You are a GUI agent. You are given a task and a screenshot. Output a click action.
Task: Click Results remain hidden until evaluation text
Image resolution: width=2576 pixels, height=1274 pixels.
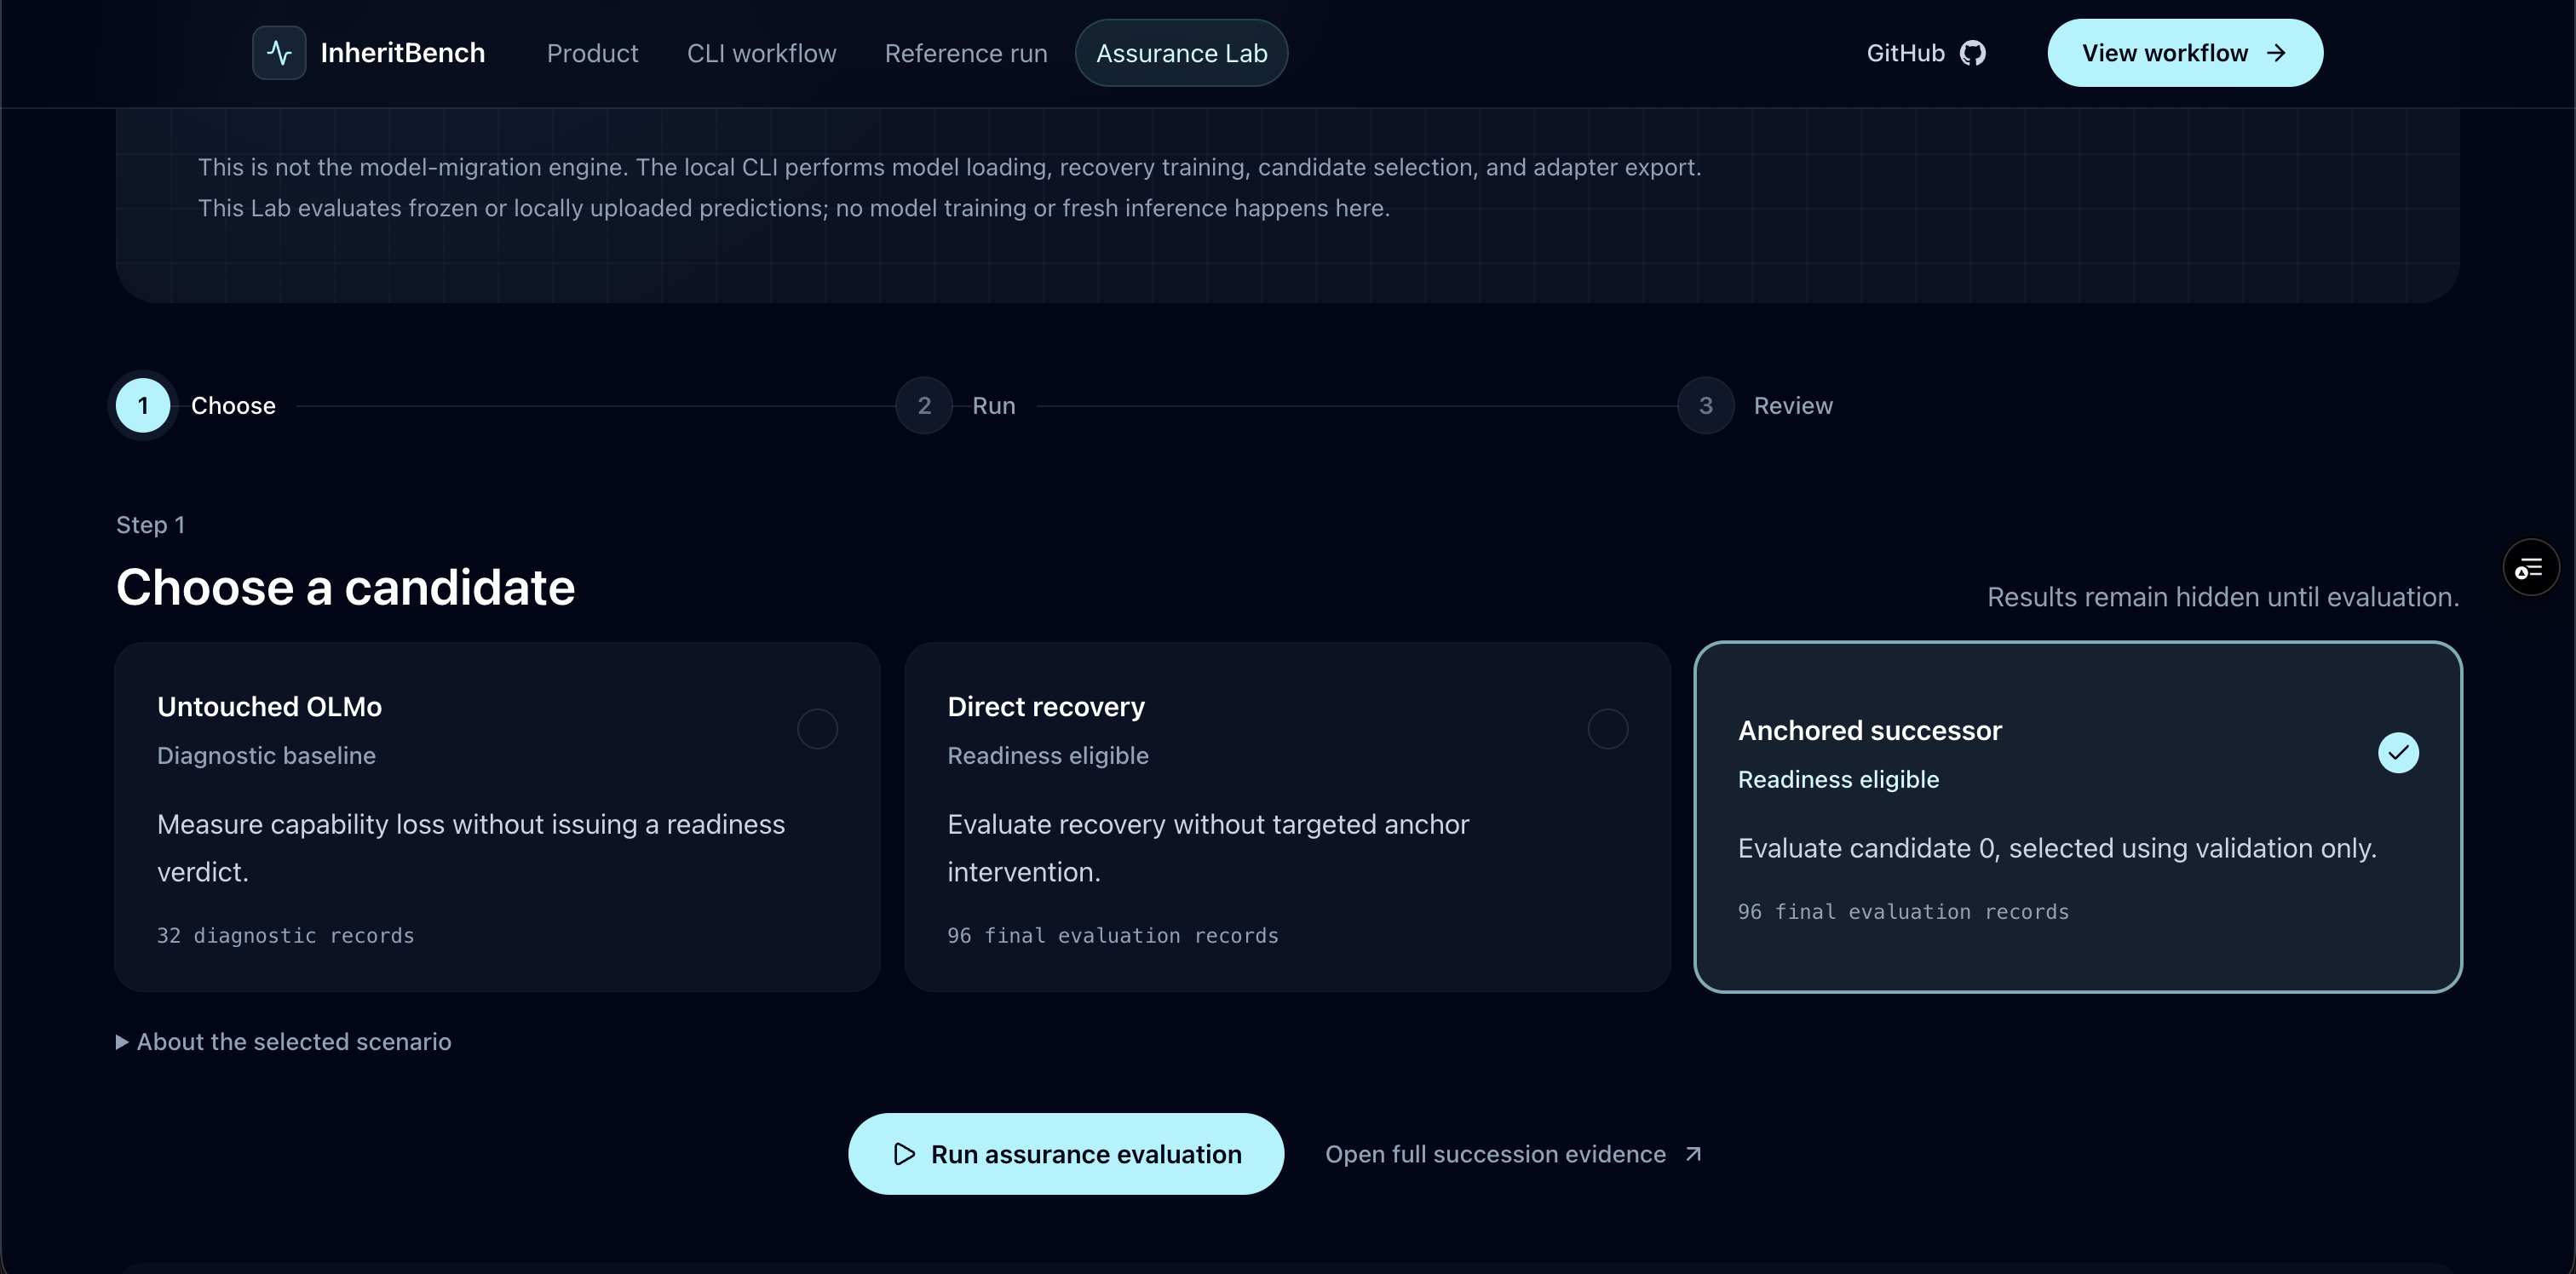(x=2222, y=597)
